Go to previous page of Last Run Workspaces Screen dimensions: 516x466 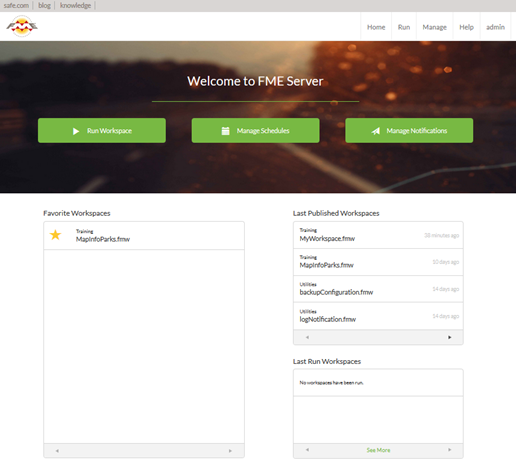(307, 450)
